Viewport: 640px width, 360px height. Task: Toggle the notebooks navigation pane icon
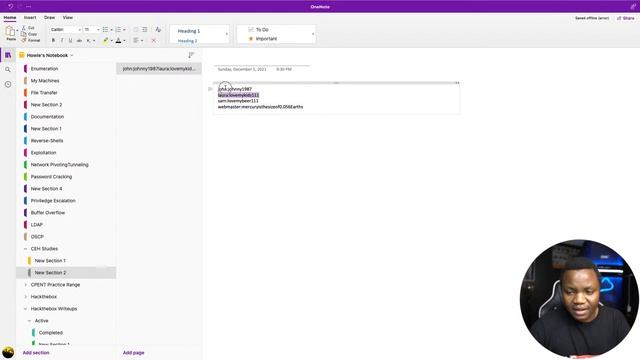pos(8,55)
